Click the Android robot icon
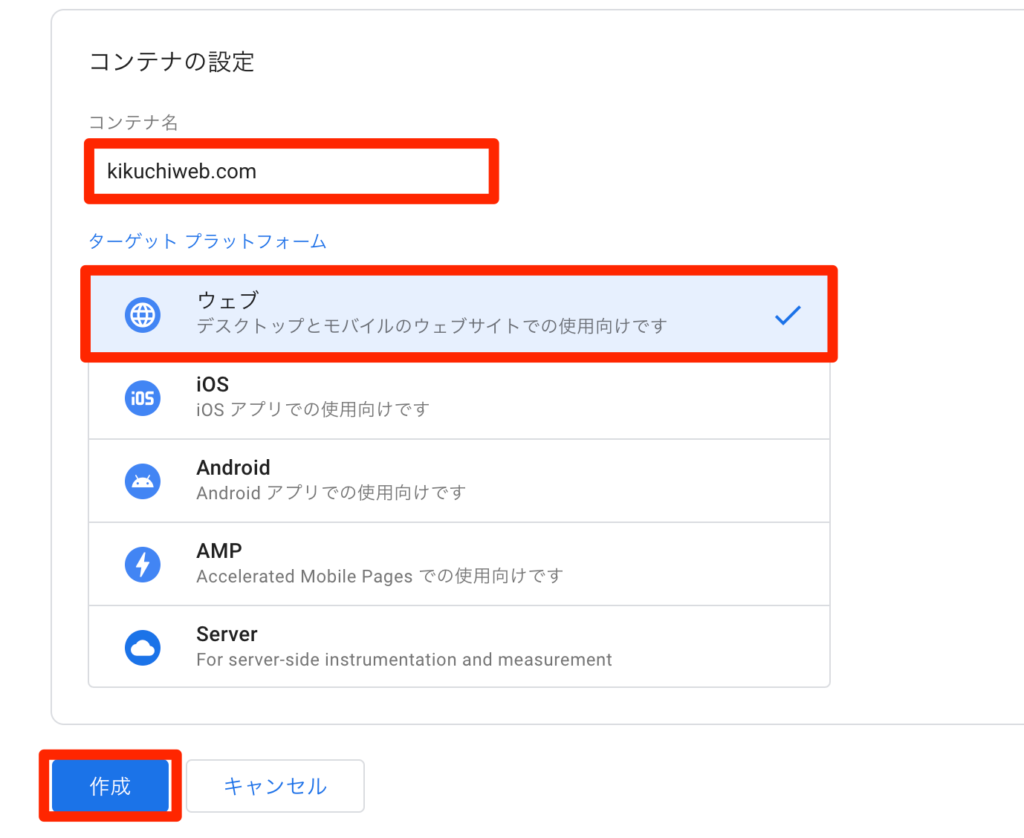This screenshot has width=1024, height=838. pos(142,481)
